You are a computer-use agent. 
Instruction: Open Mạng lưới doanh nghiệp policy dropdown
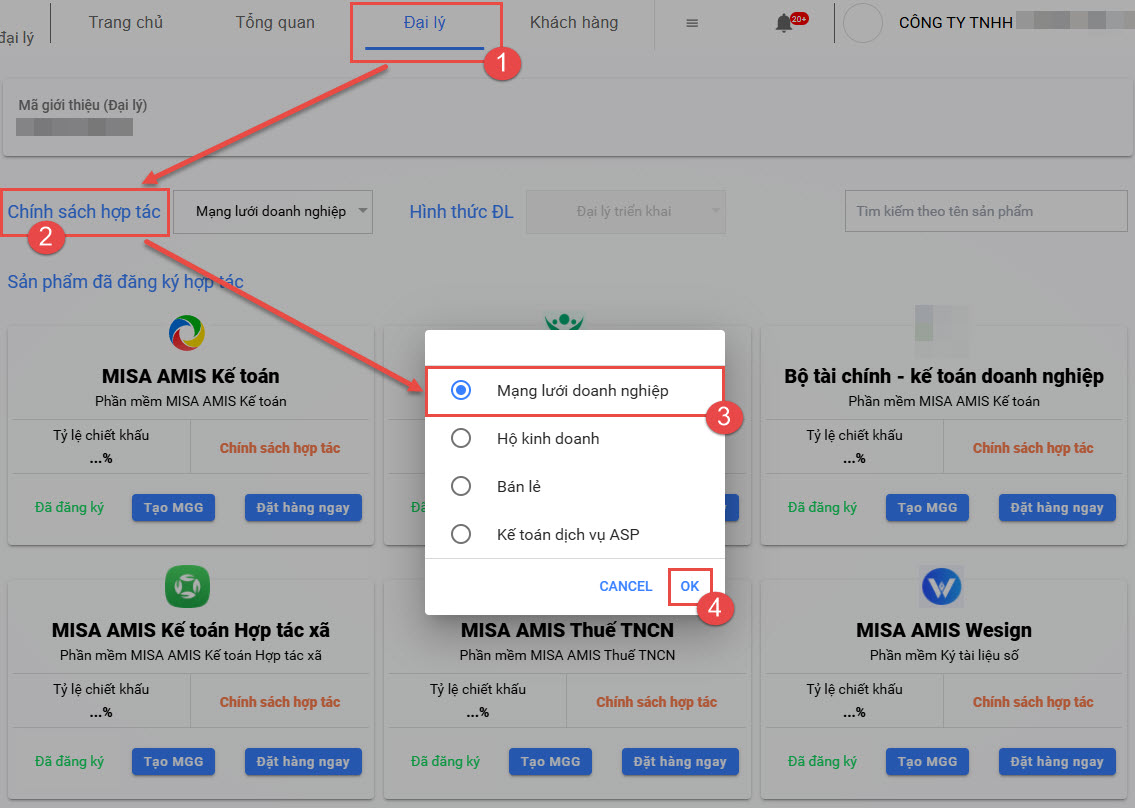point(273,211)
